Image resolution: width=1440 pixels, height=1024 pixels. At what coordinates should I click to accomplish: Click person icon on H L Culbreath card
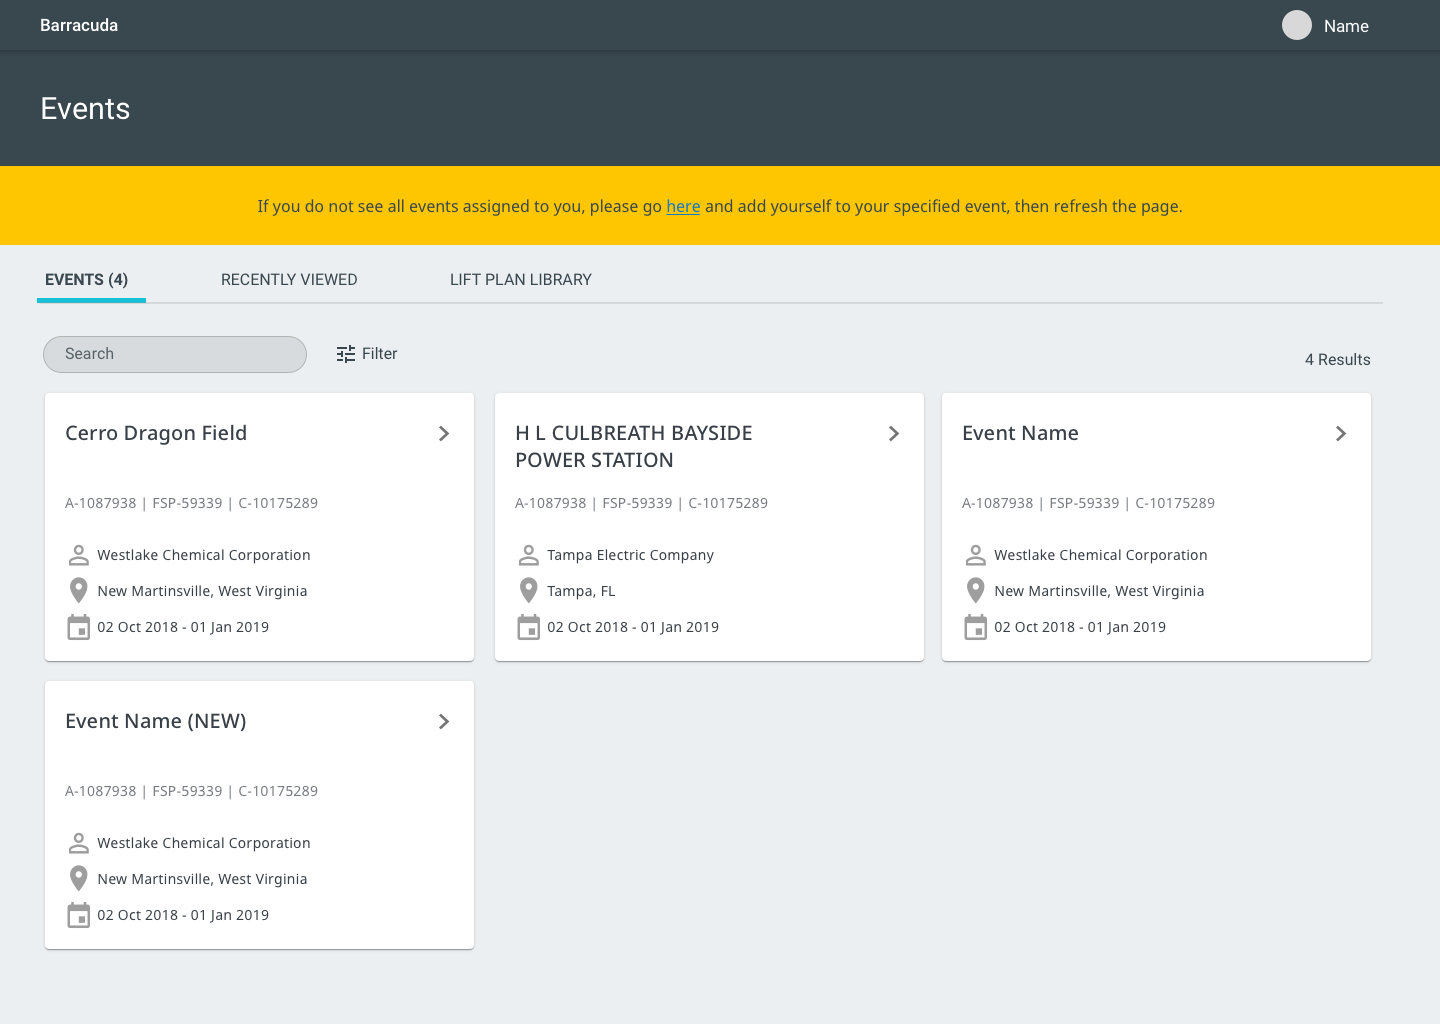[x=529, y=555]
